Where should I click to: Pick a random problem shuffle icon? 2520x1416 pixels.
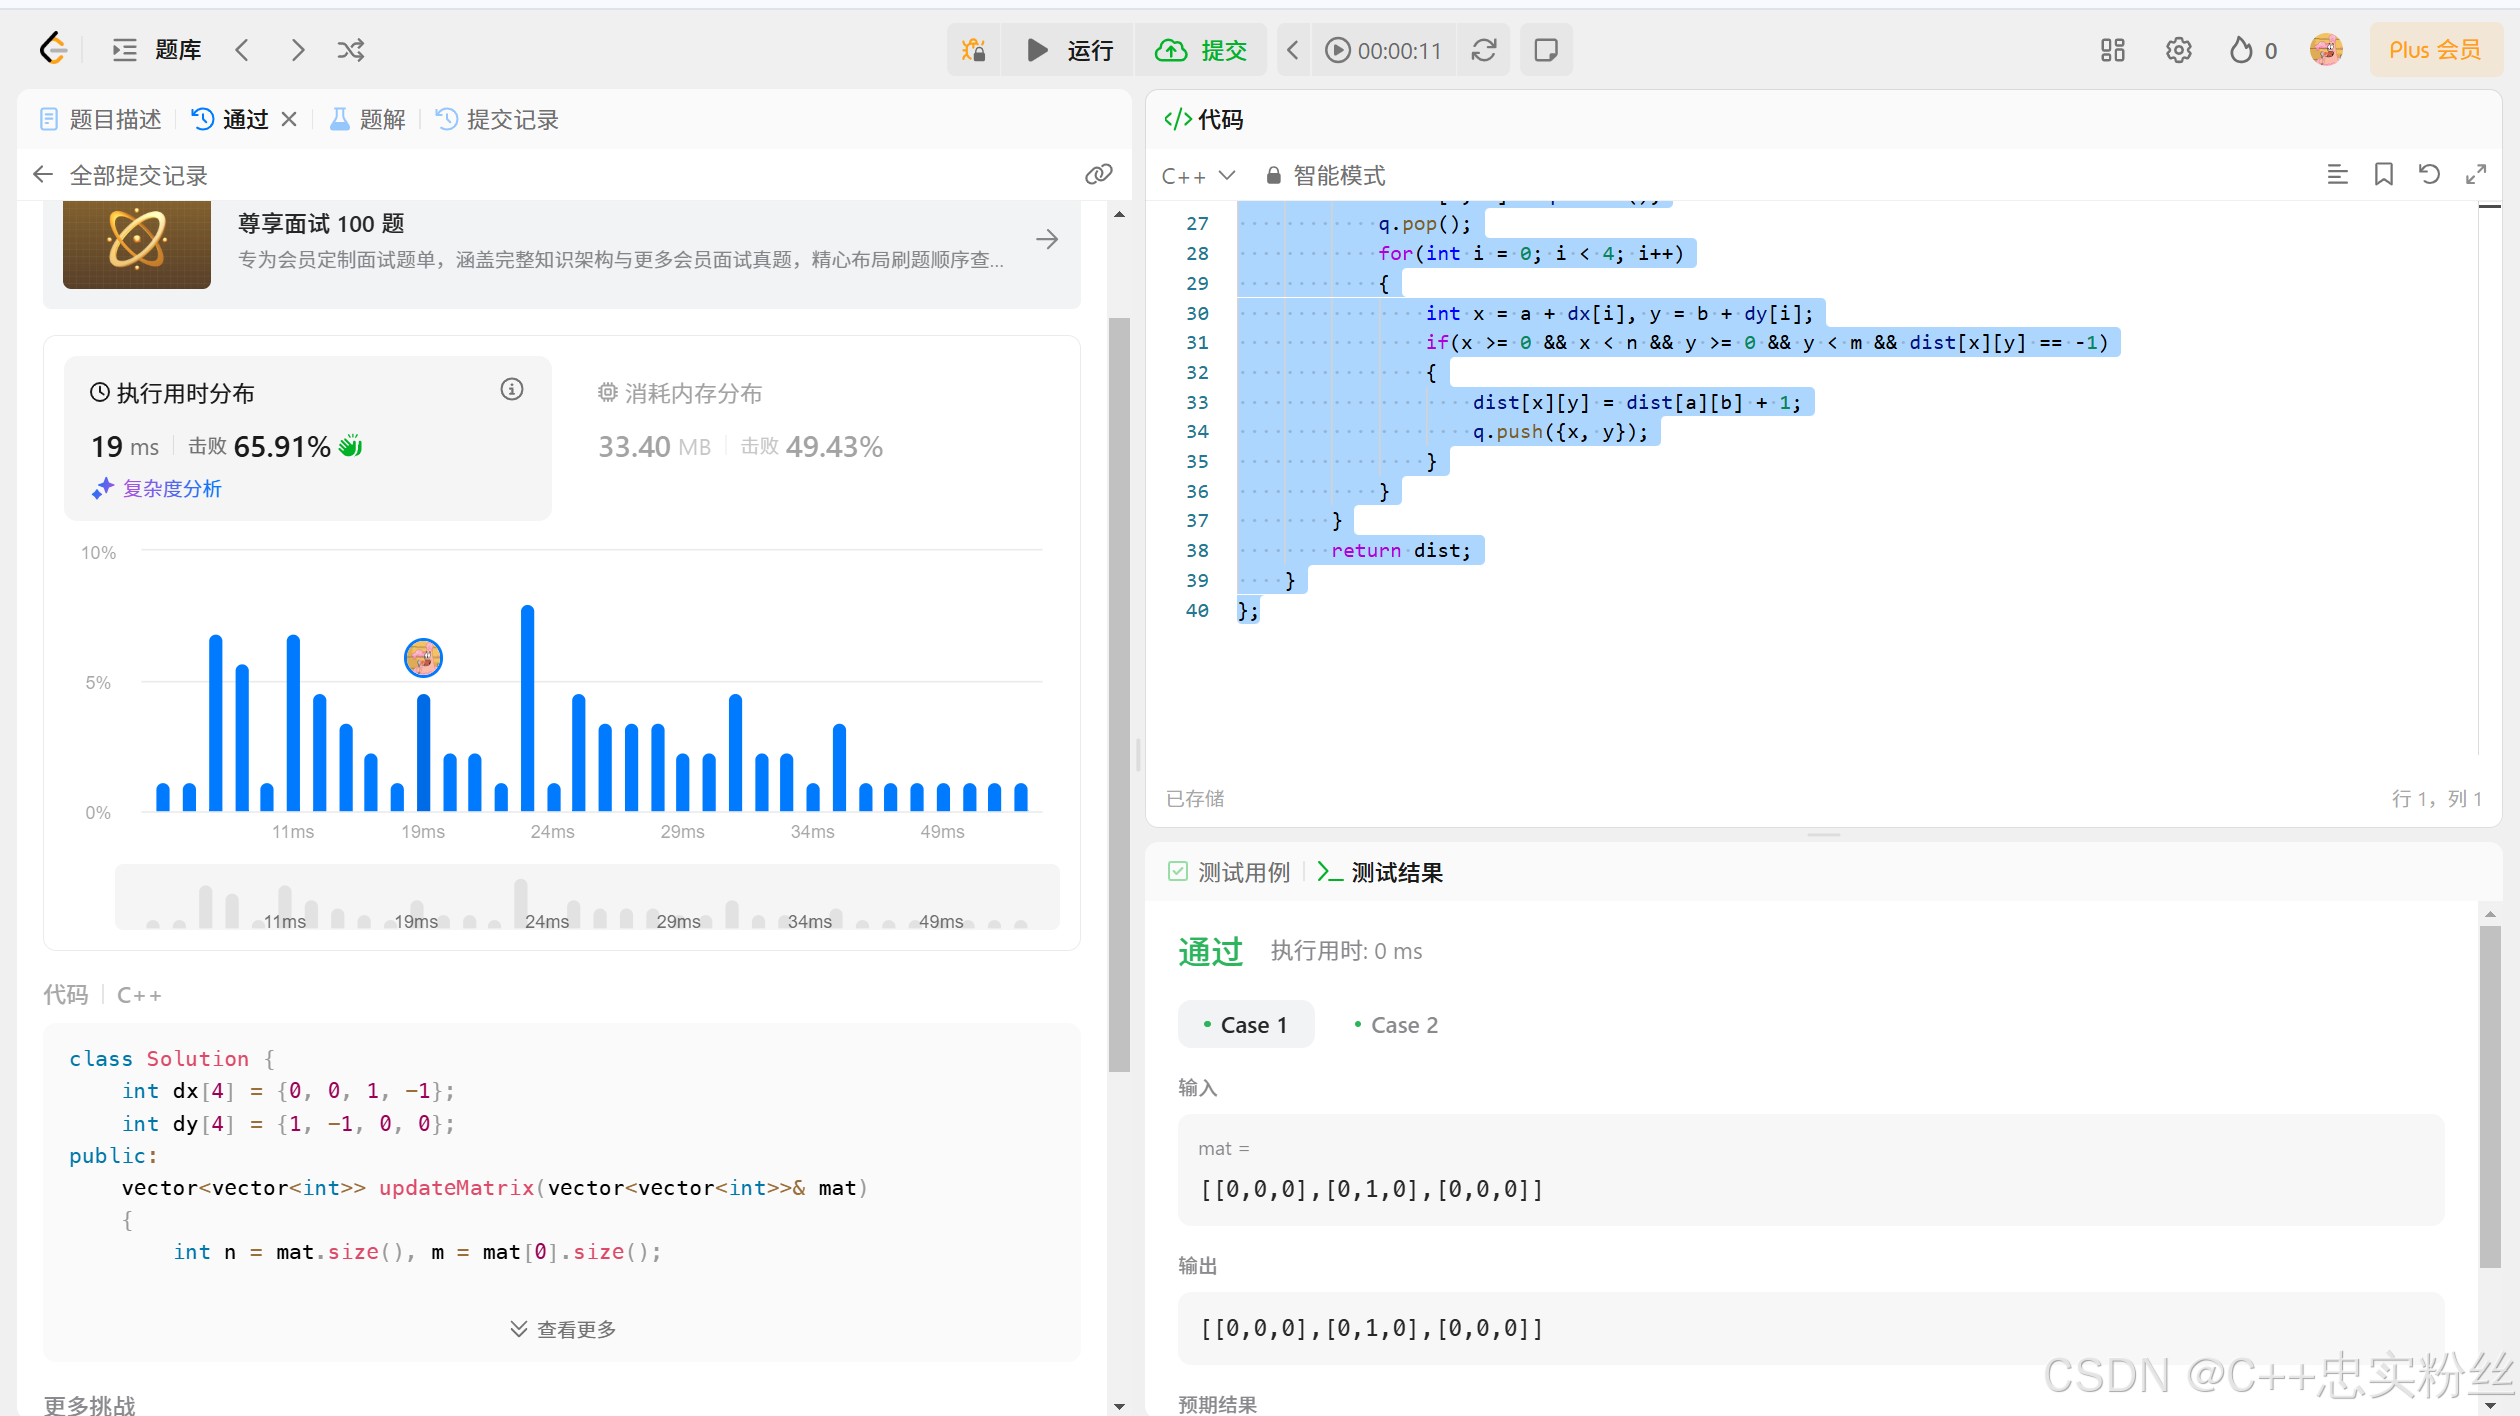(351, 50)
